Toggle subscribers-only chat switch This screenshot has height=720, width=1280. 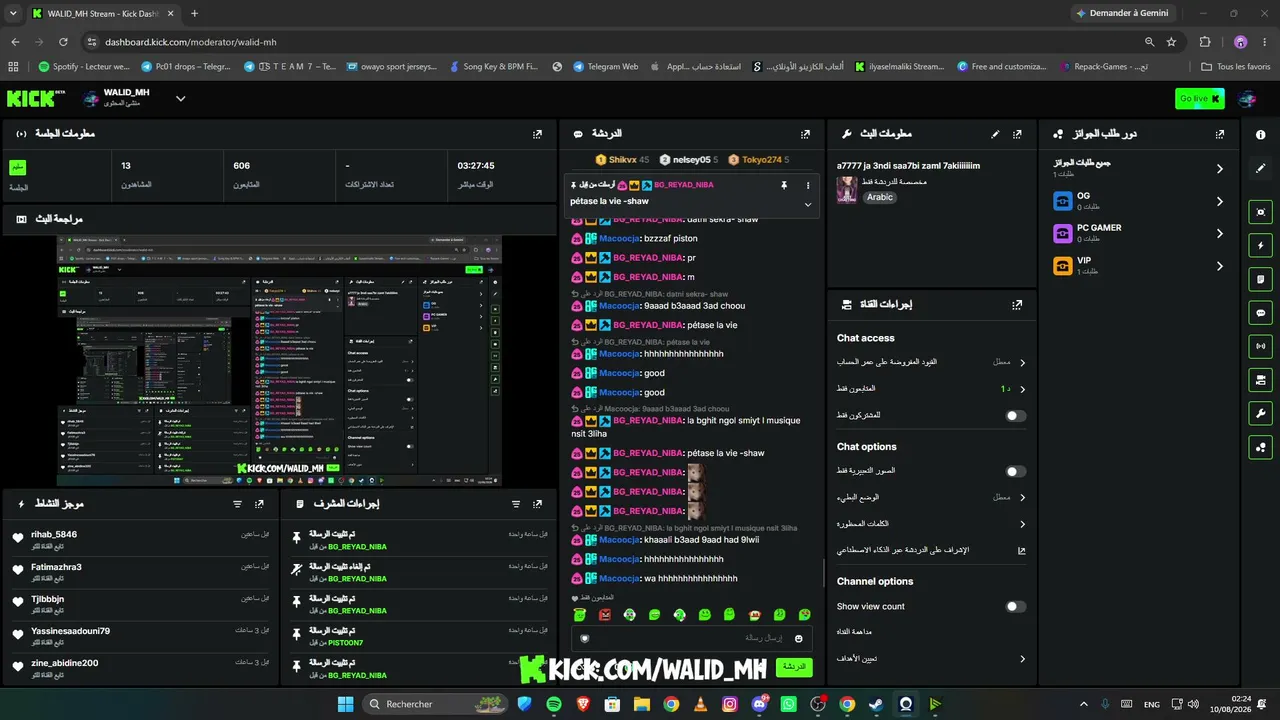(x=1015, y=415)
